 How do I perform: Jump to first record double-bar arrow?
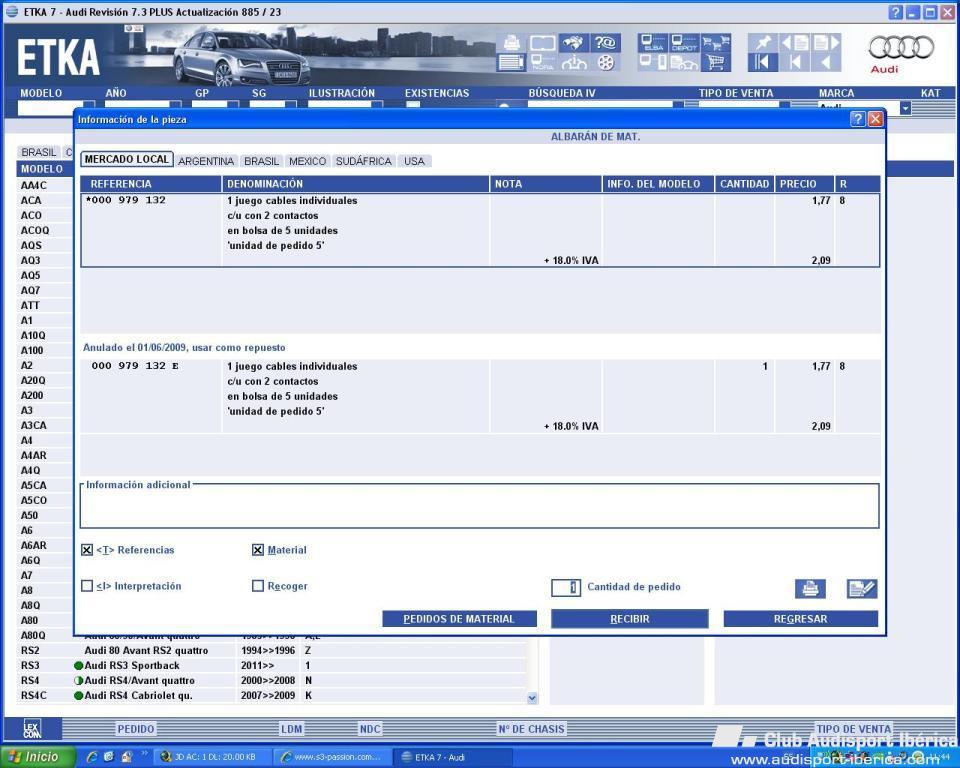763,62
